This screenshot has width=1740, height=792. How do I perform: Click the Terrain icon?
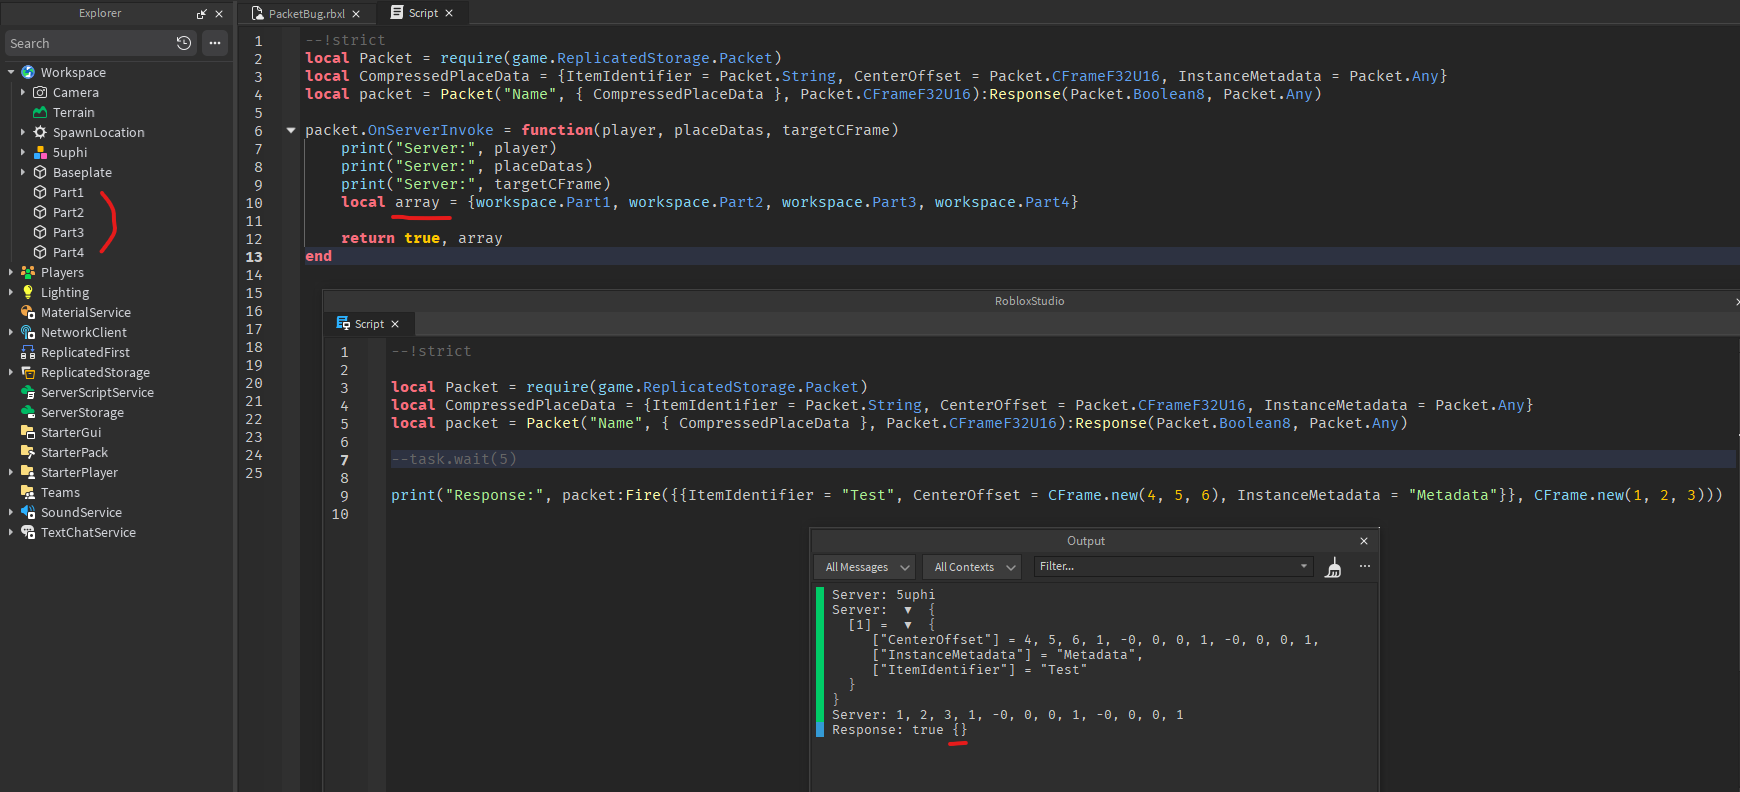[x=40, y=112]
